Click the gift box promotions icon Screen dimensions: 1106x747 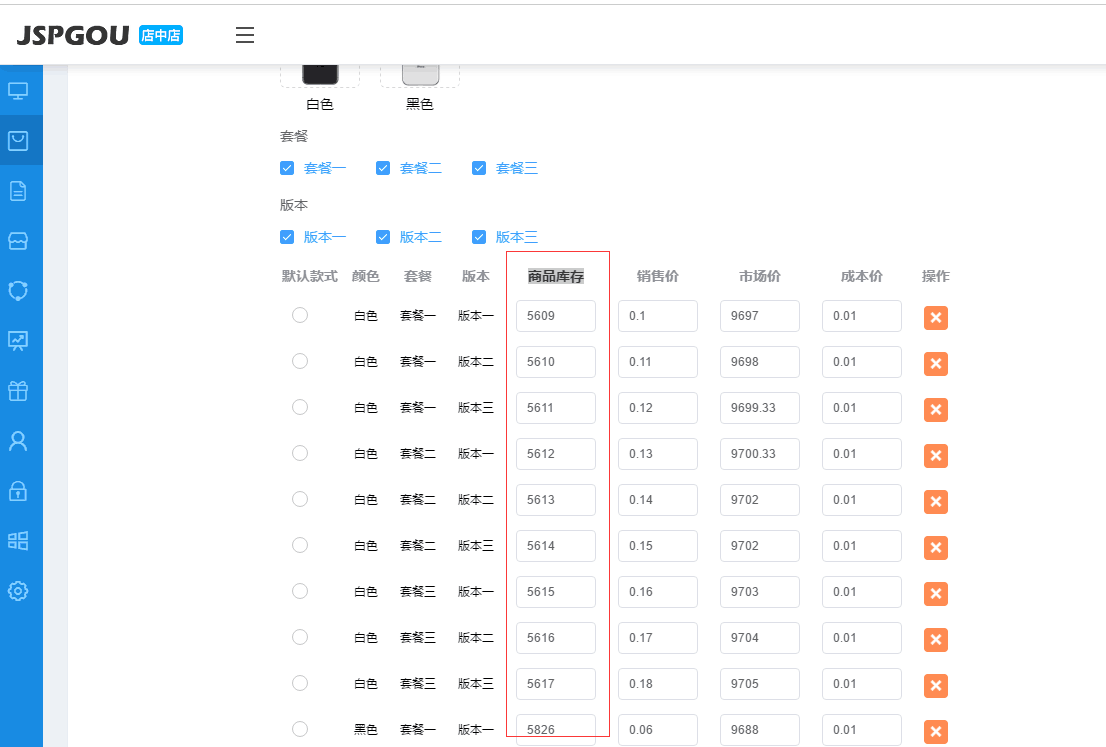pyautogui.click(x=18, y=391)
